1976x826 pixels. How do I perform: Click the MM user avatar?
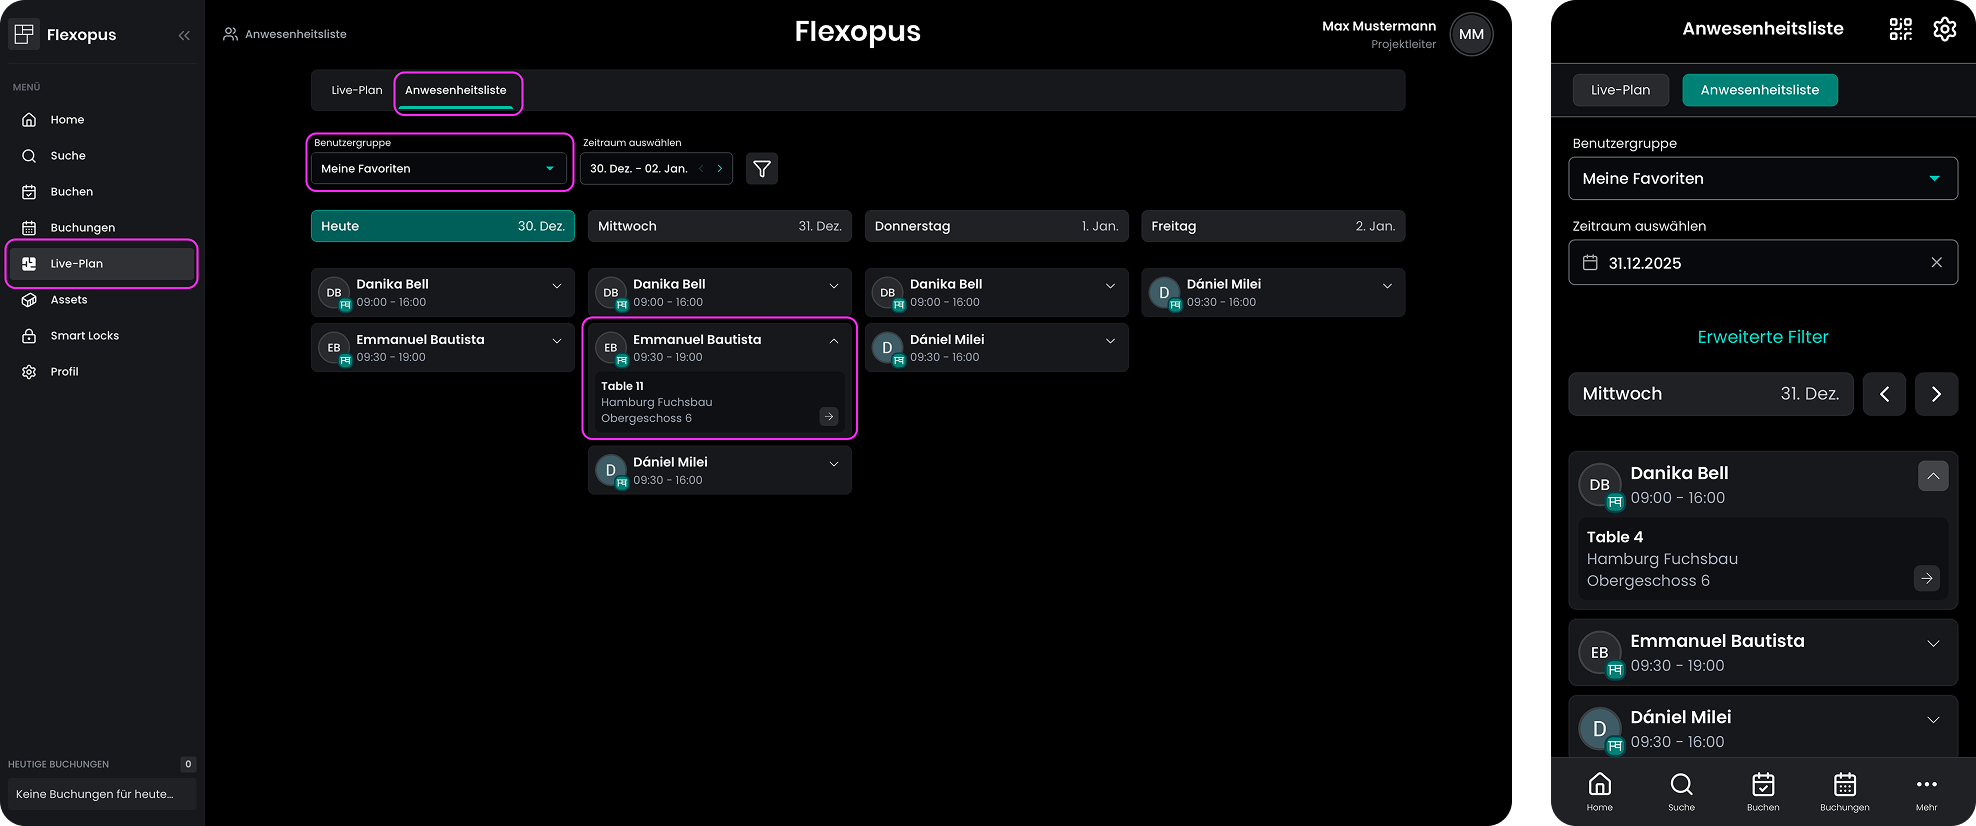point(1471,34)
